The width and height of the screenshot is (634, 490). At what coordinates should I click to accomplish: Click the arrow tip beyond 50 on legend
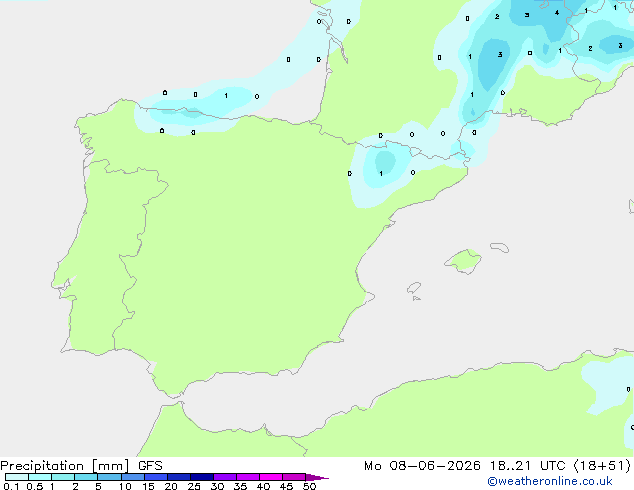(x=317, y=477)
